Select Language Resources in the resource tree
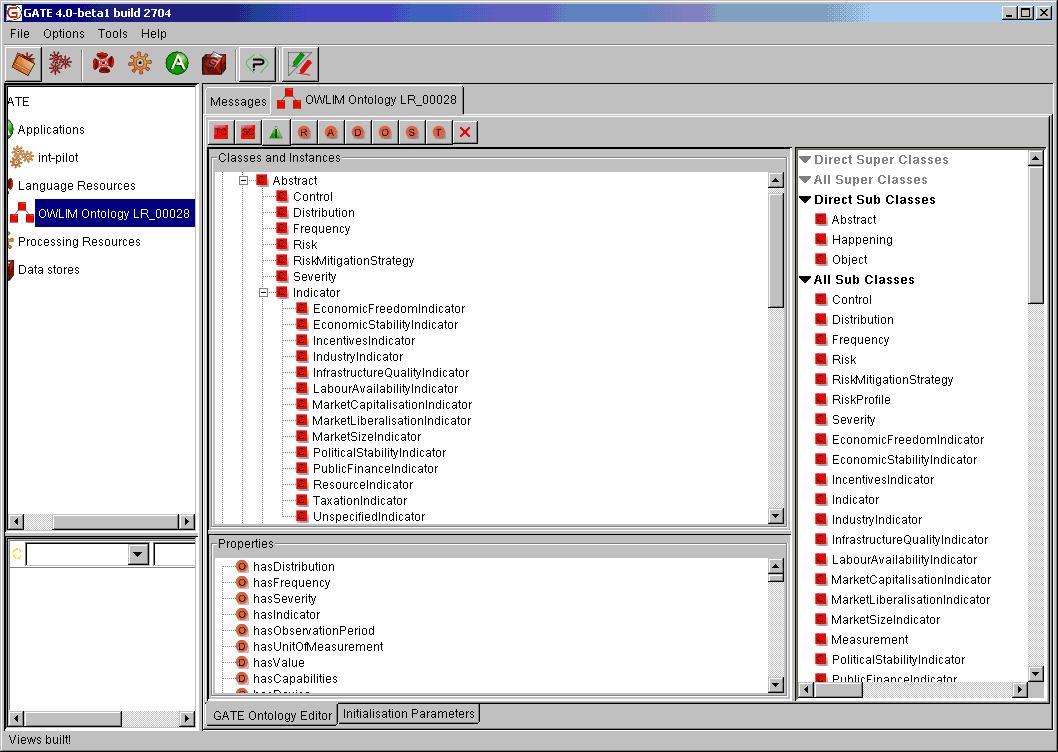This screenshot has height=752, width=1058. (77, 186)
